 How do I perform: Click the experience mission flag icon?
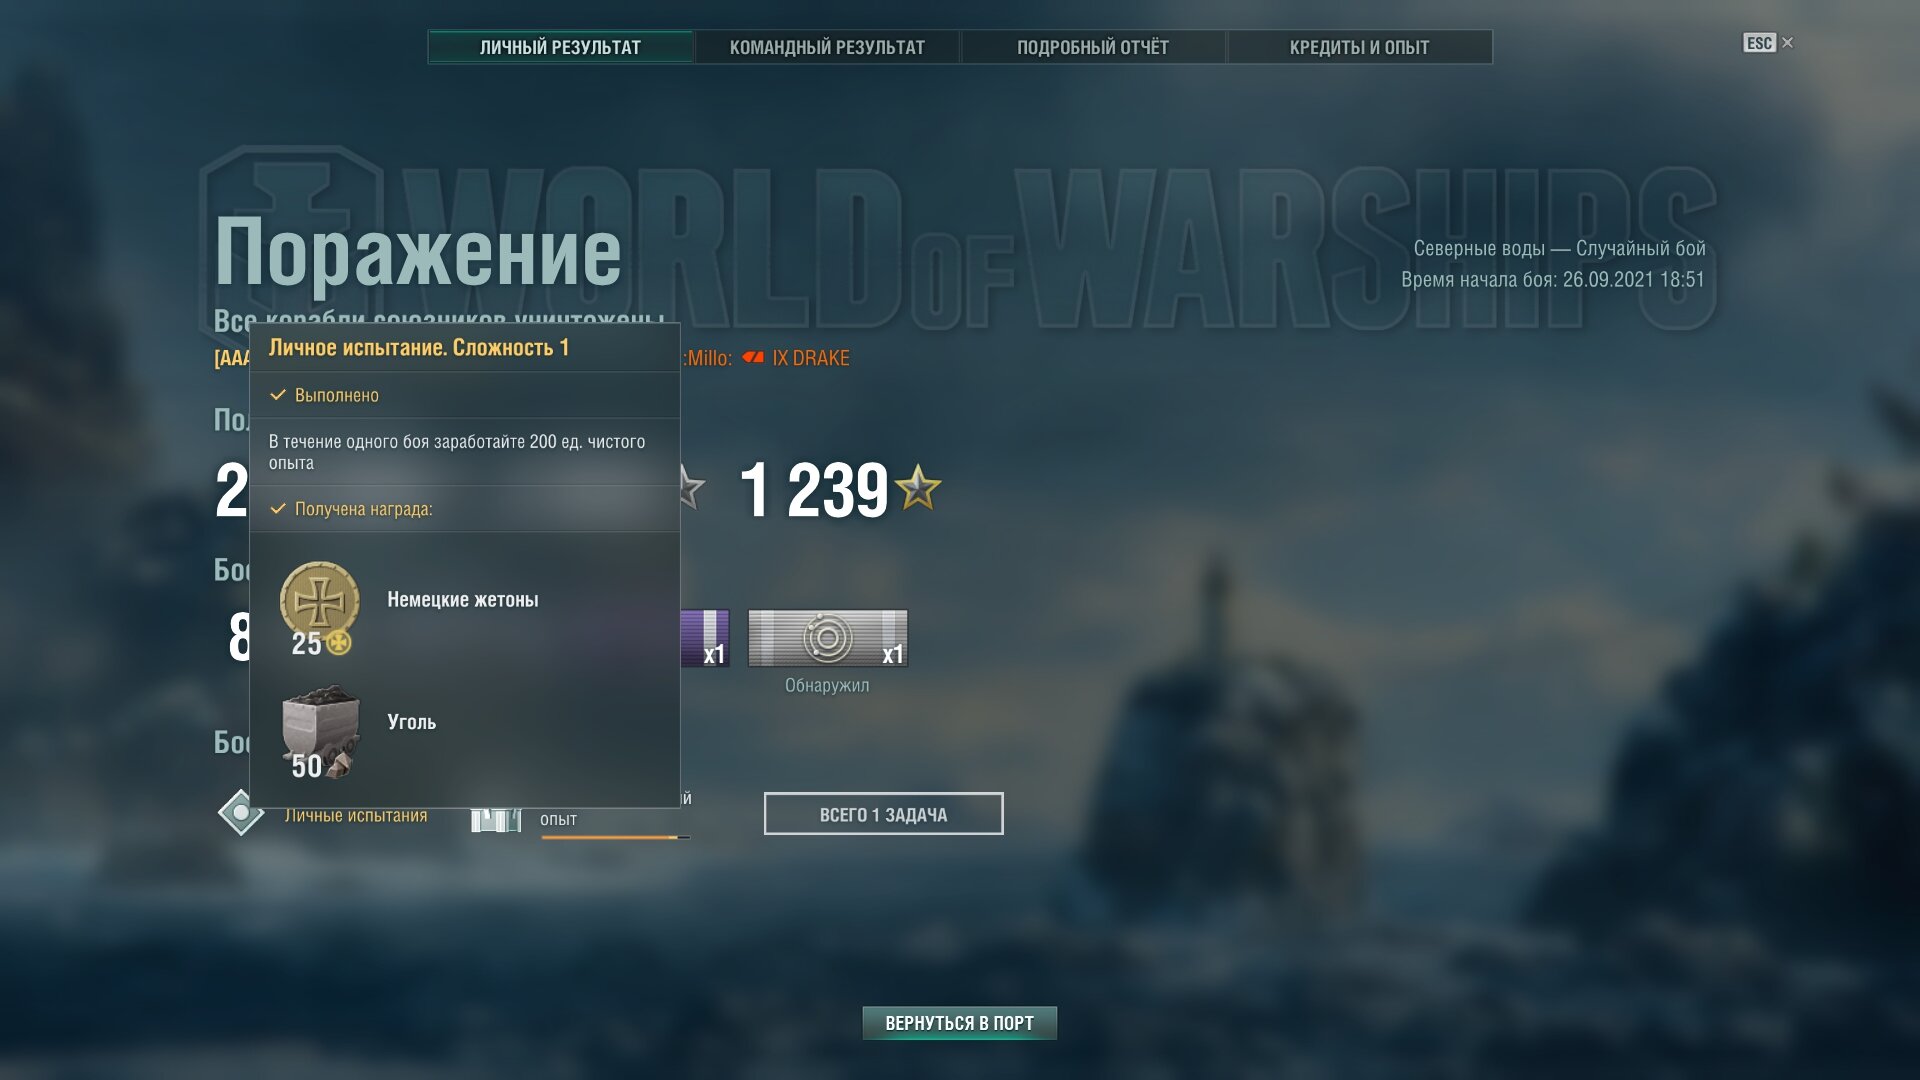496,820
